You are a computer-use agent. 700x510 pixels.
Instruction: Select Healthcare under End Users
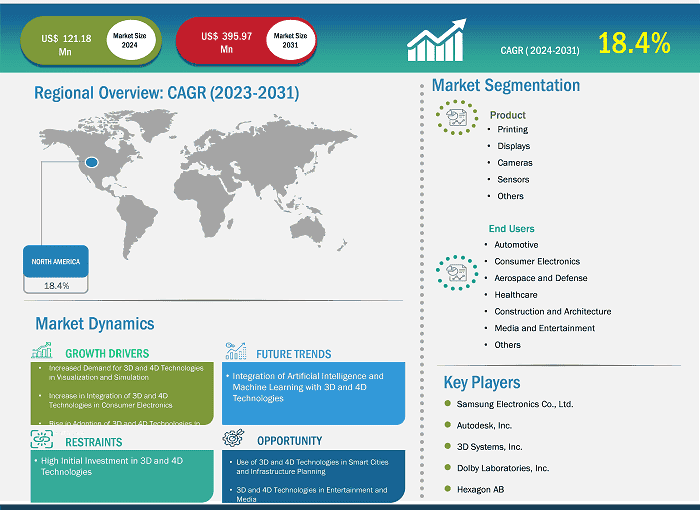(516, 295)
